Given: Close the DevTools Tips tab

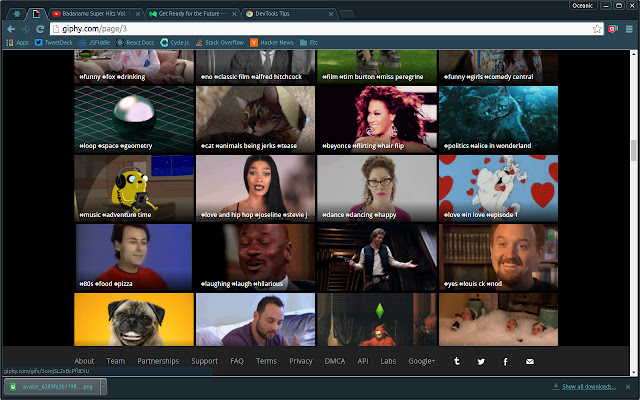Looking at the screenshot, I should pos(331,14).
